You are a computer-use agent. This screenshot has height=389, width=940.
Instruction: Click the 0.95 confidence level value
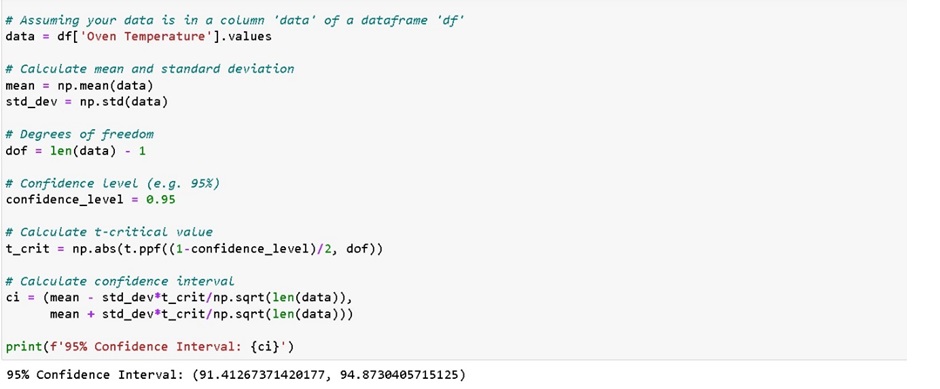coord(161,200)
